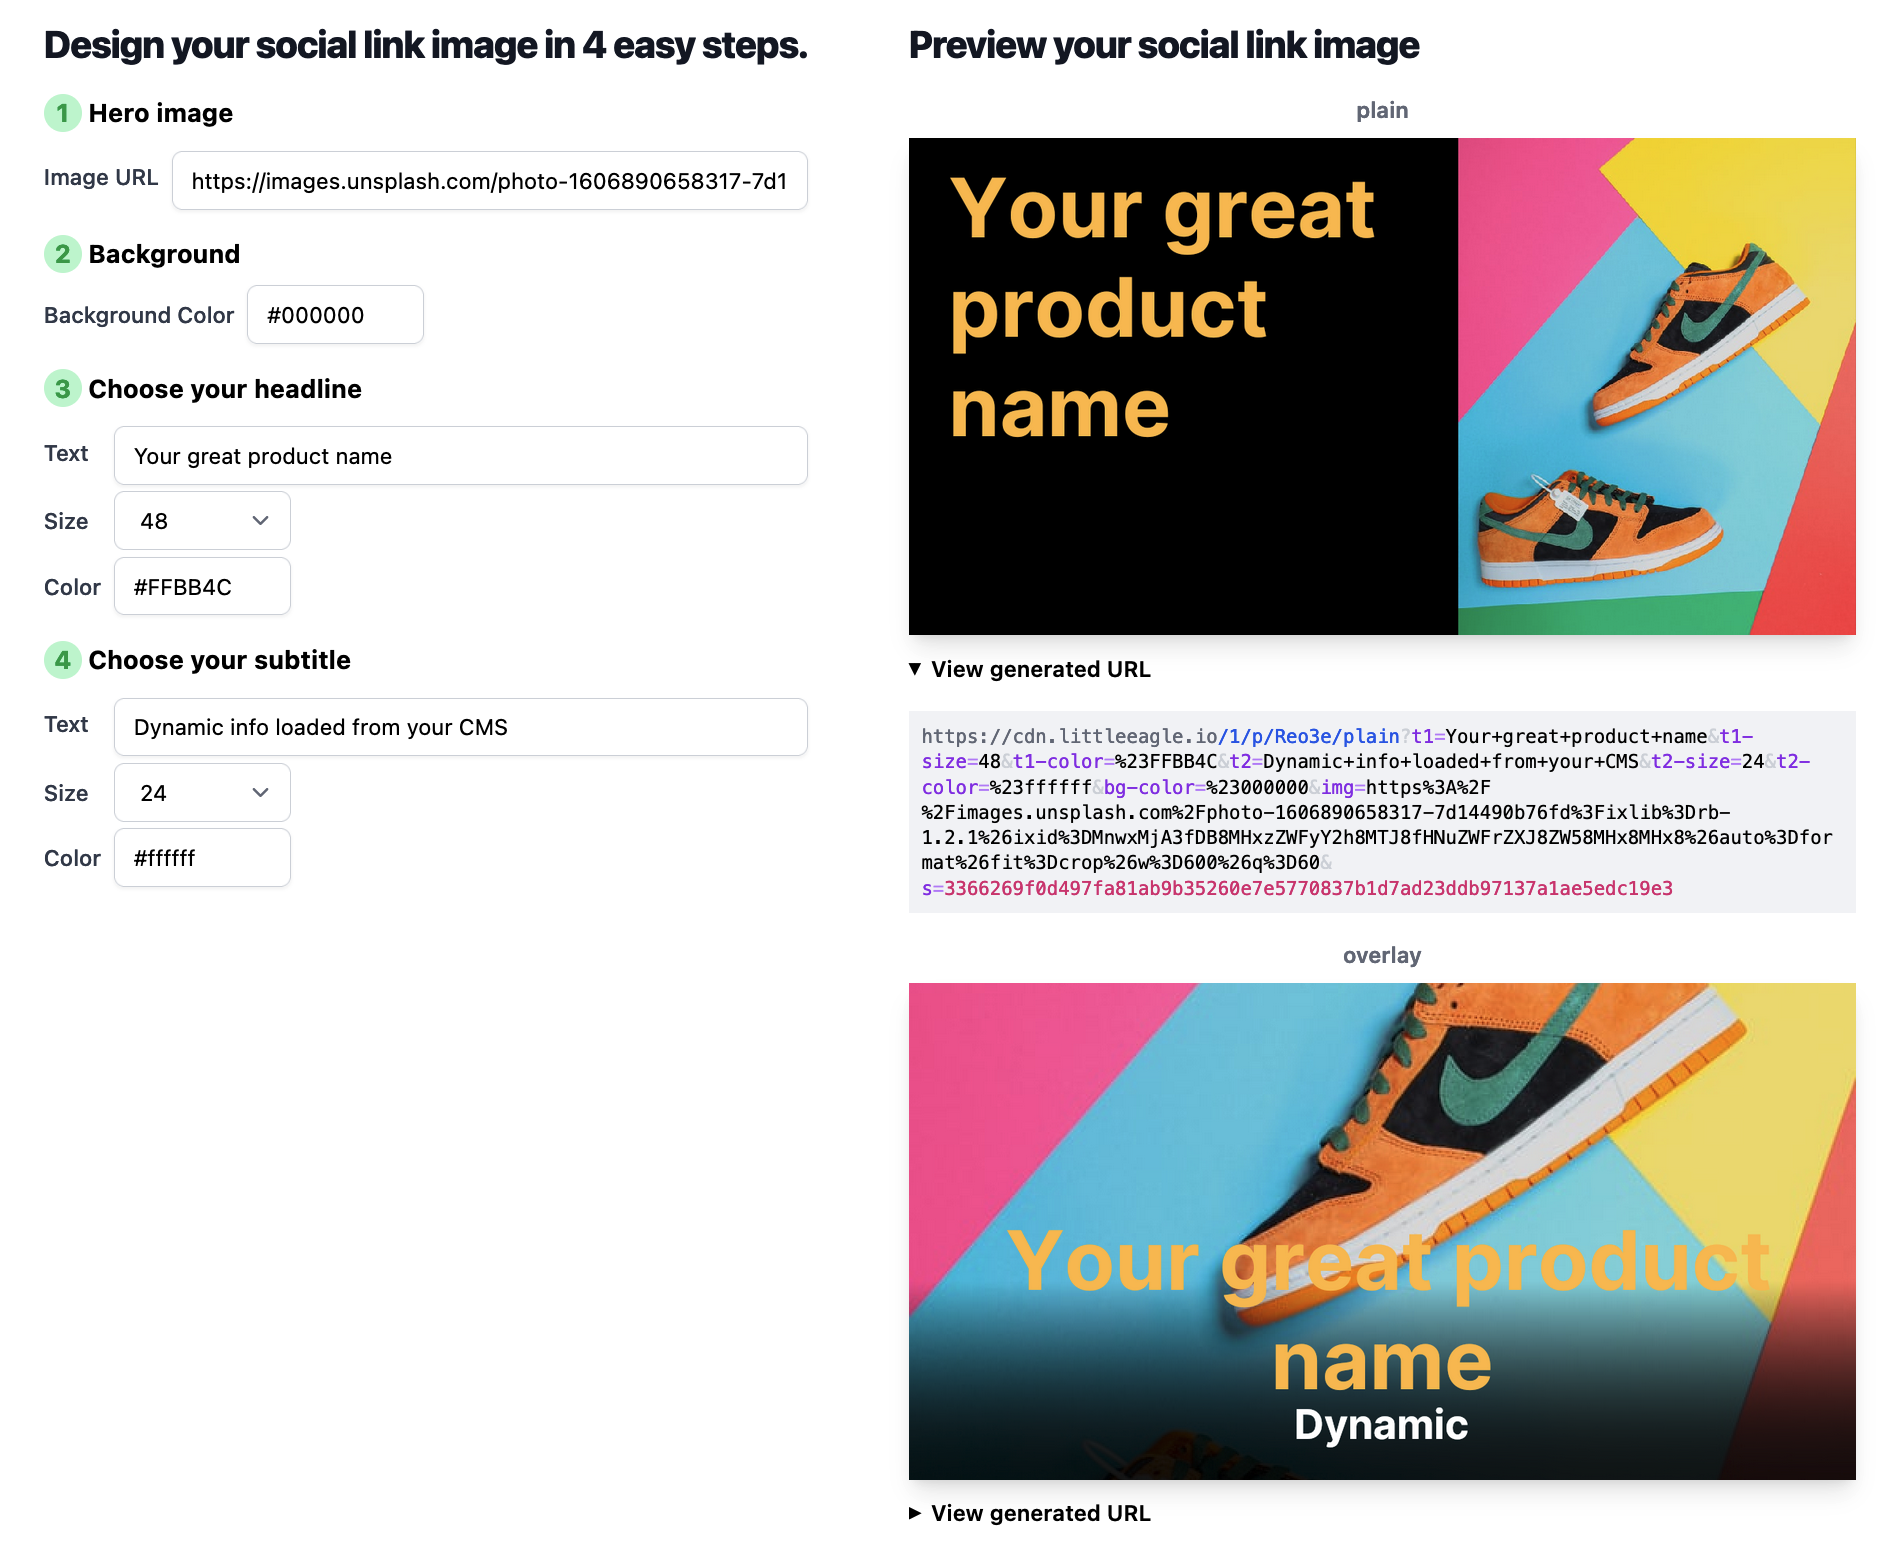Viewport: 1896px width, 1558px height.
Task: Click the Image URL input field
Action: pyautogui.click(x=489, y=181)
